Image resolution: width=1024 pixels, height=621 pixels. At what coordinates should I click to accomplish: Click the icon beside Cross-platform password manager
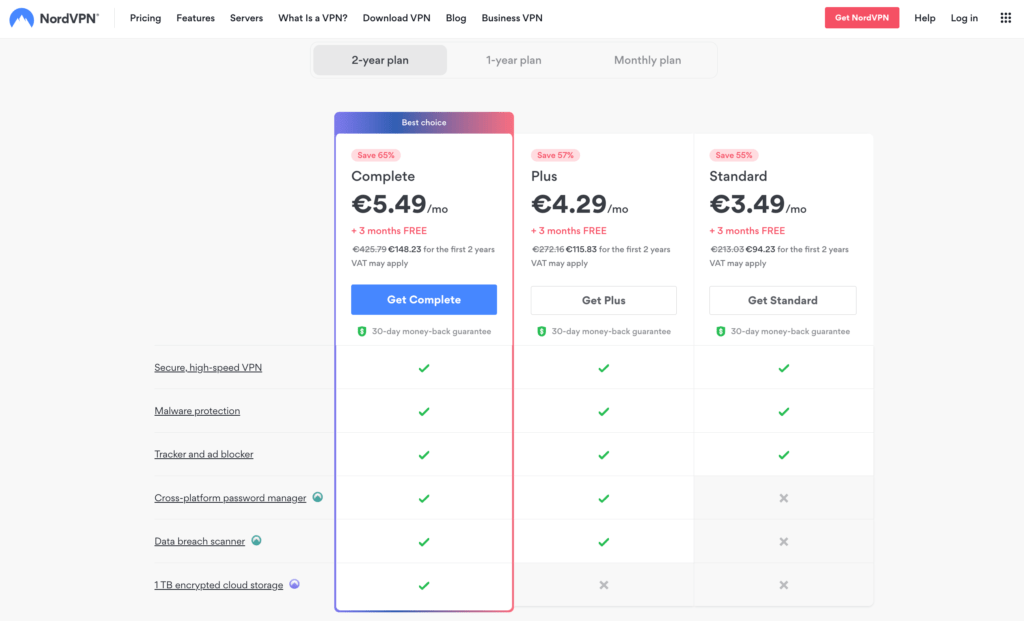pyautogui.click(x=317, y=497)
